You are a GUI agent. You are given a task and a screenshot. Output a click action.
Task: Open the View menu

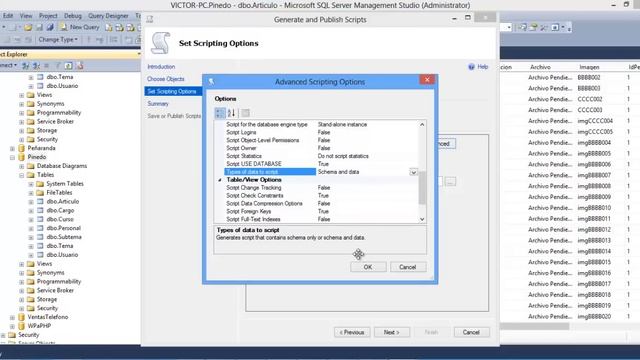point(26,16)
